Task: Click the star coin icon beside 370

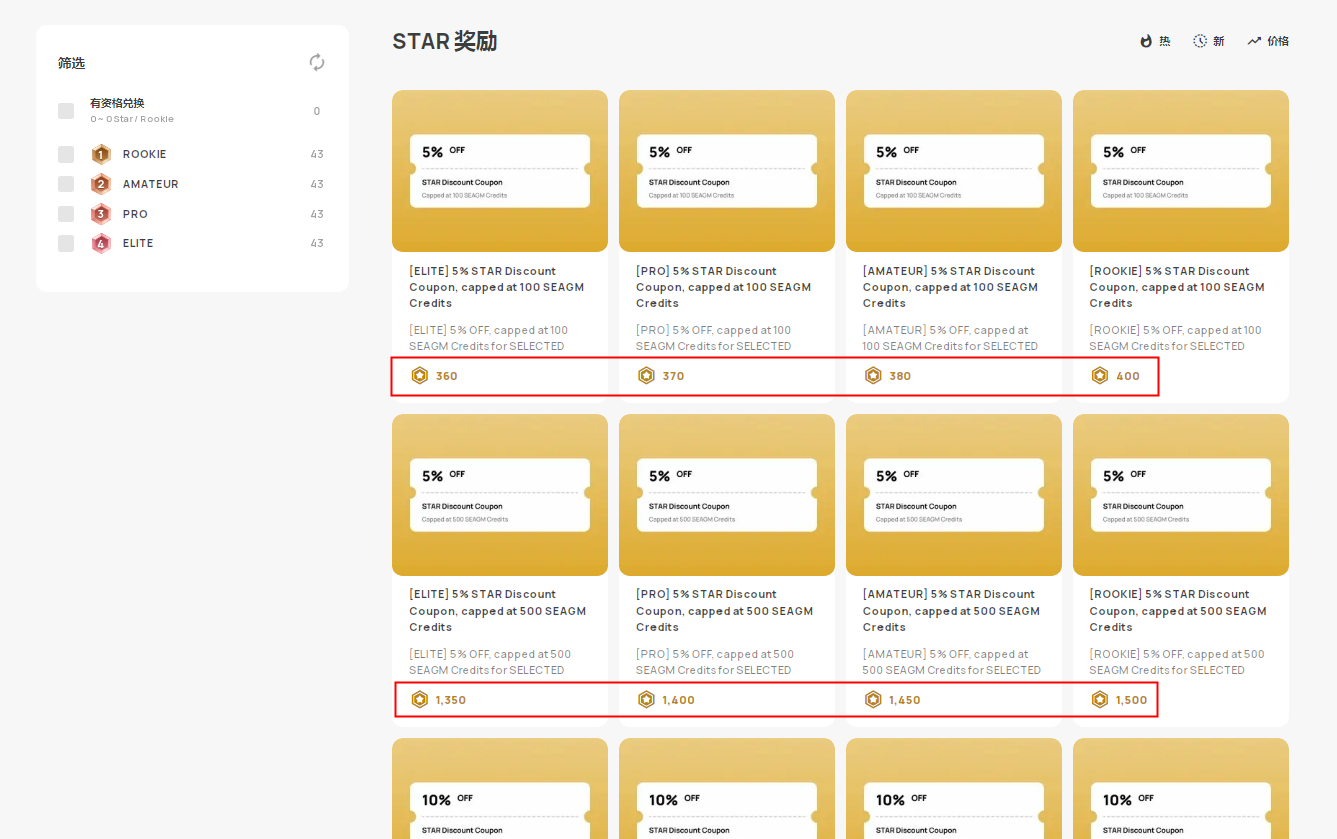Action: point(647,376)
